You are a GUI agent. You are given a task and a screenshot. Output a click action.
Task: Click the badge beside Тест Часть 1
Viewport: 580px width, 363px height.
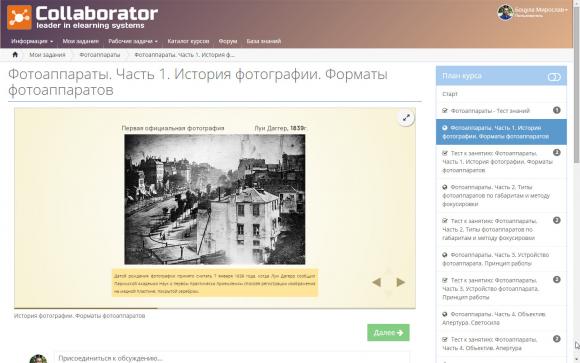(x=557, y=152)
